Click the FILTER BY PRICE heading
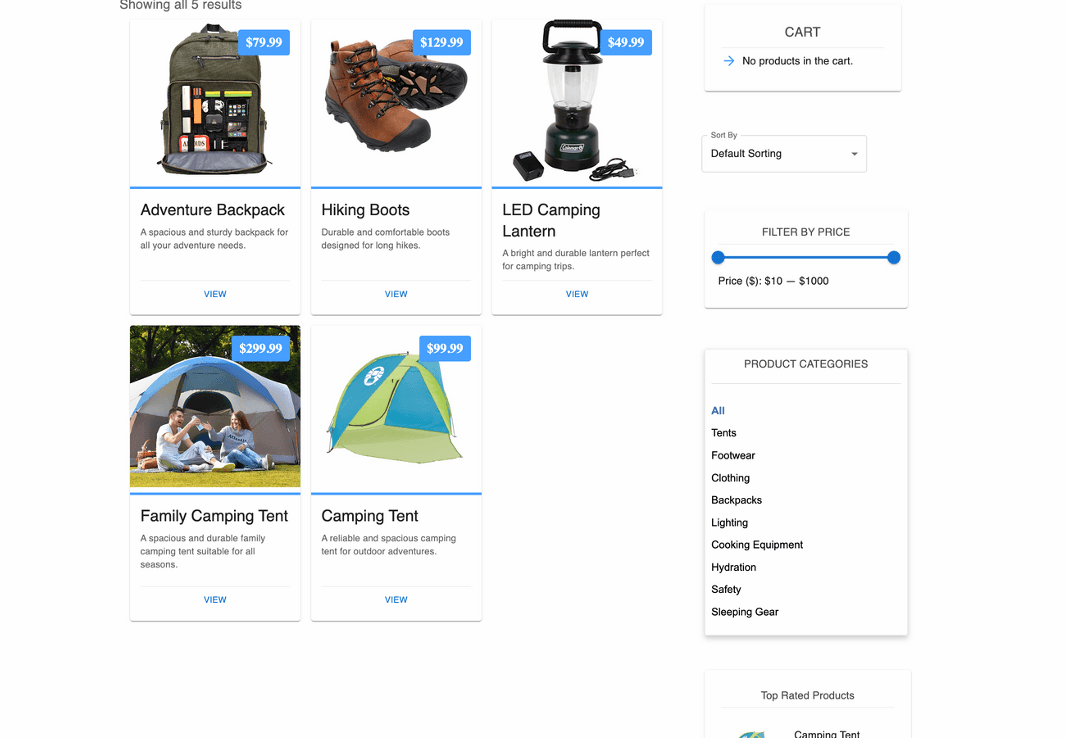Viewport: 1067px width, 738px height. click(x=806, y=232)
